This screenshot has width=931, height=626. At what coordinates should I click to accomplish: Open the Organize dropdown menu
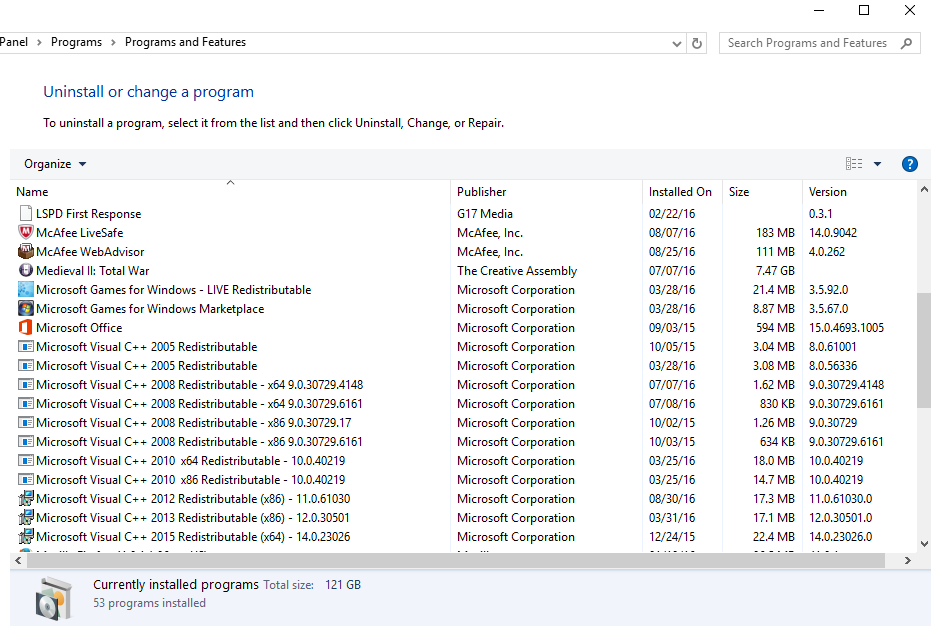pos(55,164)
